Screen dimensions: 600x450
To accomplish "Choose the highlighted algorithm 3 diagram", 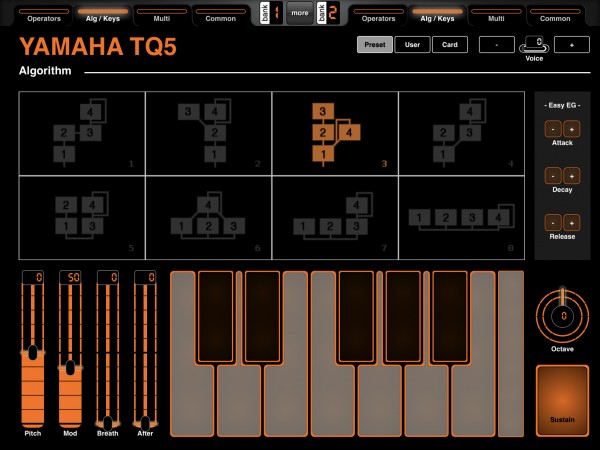I will (335, 134).
